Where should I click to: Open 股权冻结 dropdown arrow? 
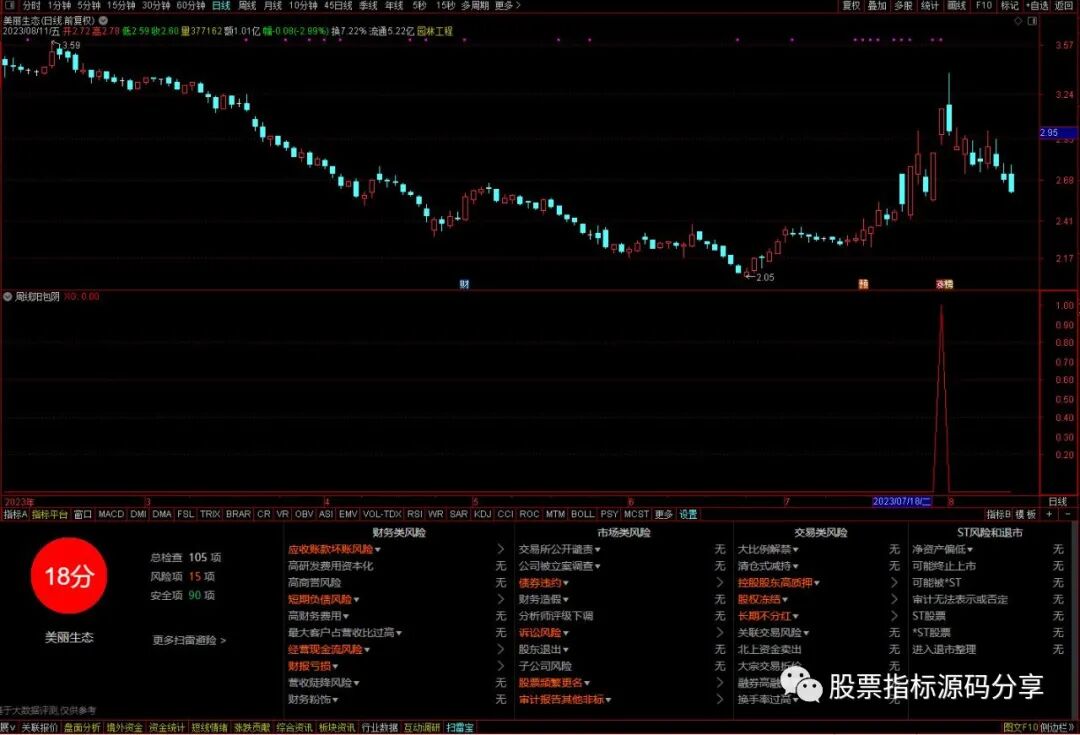785,600
